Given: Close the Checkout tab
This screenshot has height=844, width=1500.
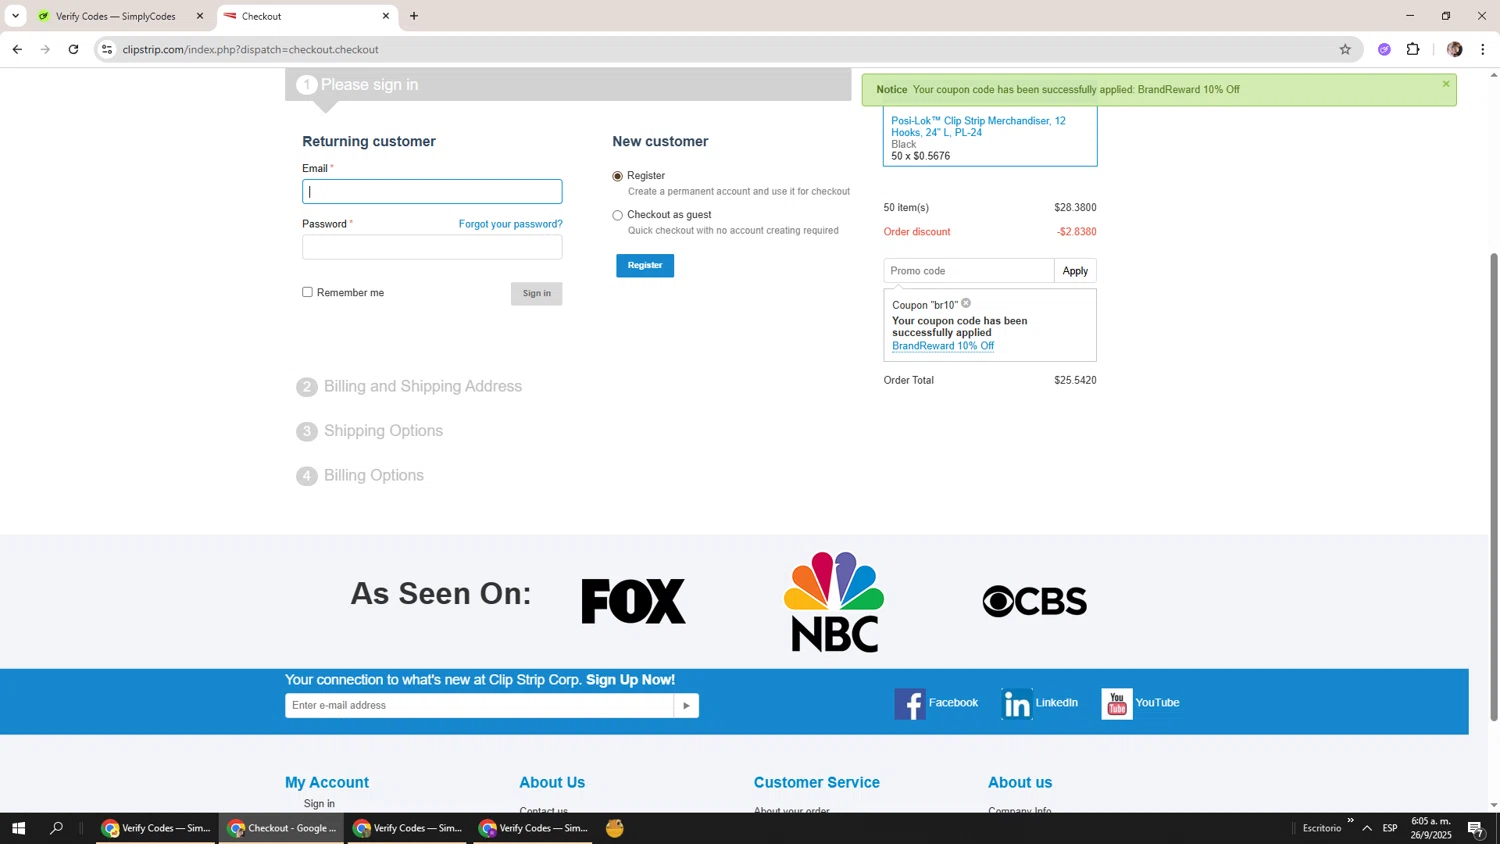Looking at the screenshot, I should pyautogui.click(x=386, y=16).
